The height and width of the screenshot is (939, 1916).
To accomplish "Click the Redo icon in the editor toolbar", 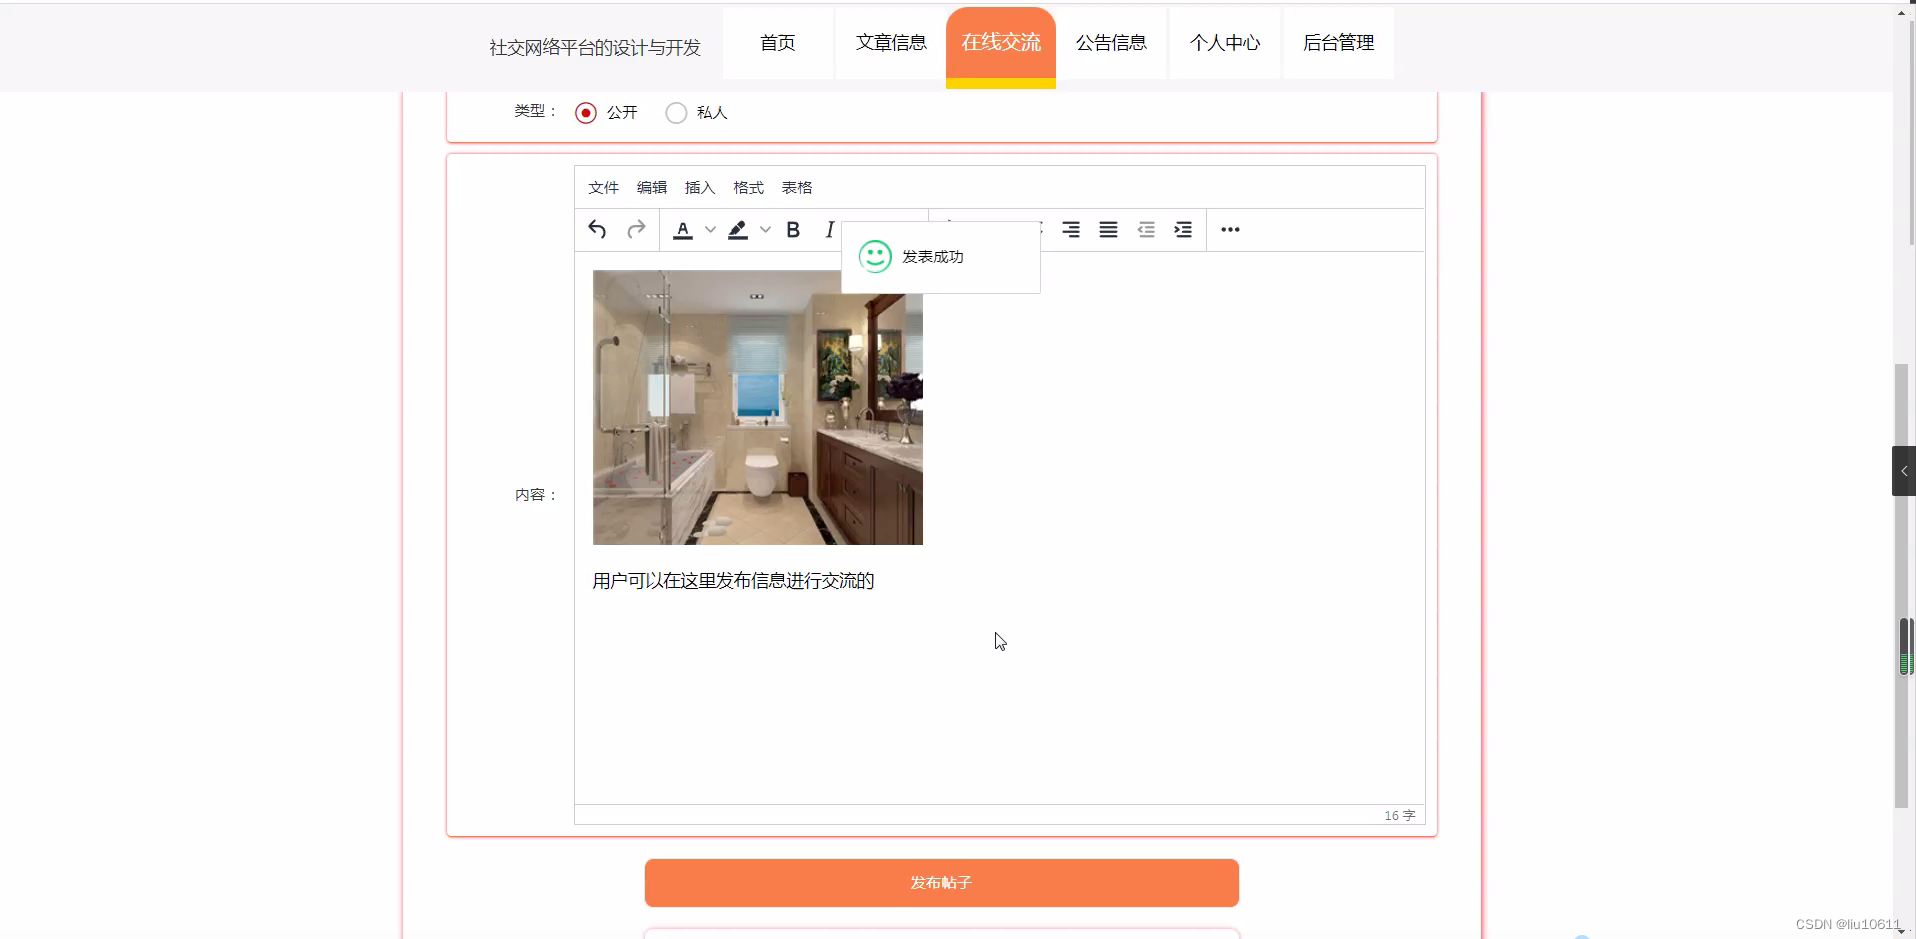I will tap(637, 229).
